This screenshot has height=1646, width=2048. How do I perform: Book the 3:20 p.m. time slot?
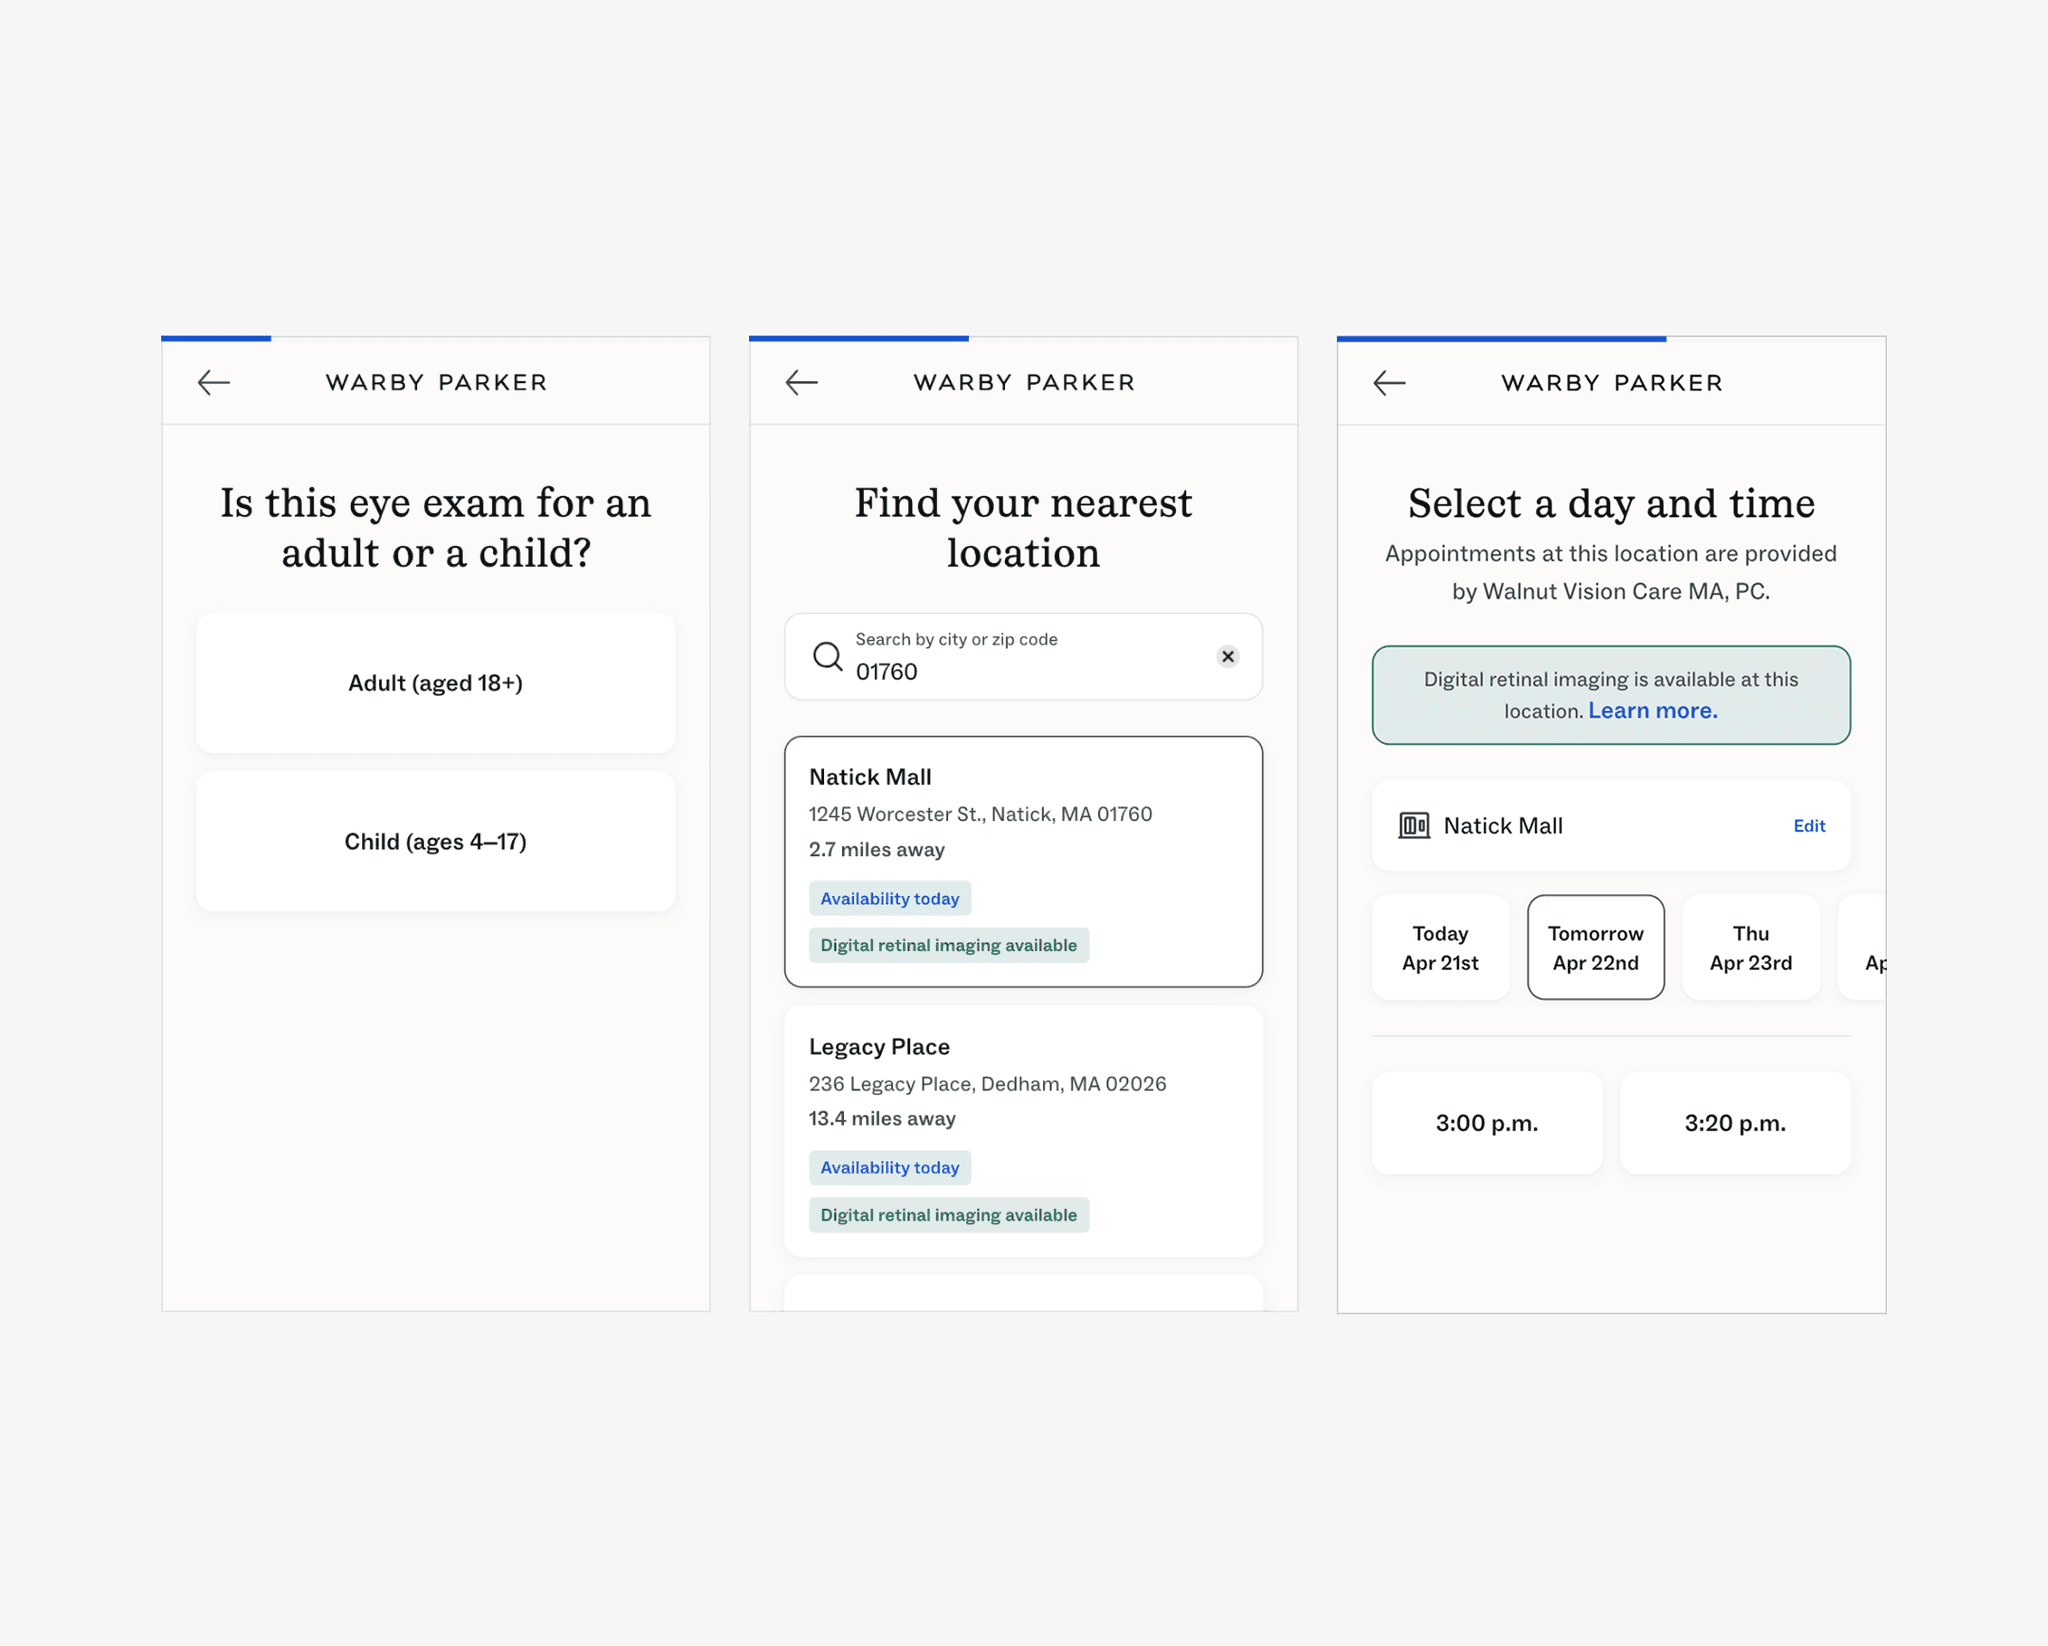coord(1734,1123)
